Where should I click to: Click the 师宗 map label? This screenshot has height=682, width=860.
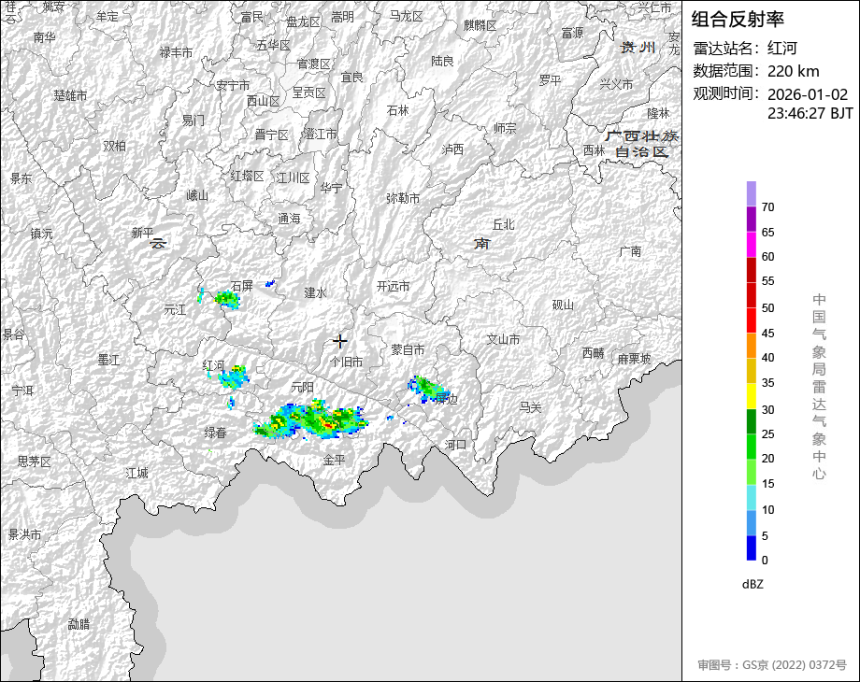pos(505,128)
